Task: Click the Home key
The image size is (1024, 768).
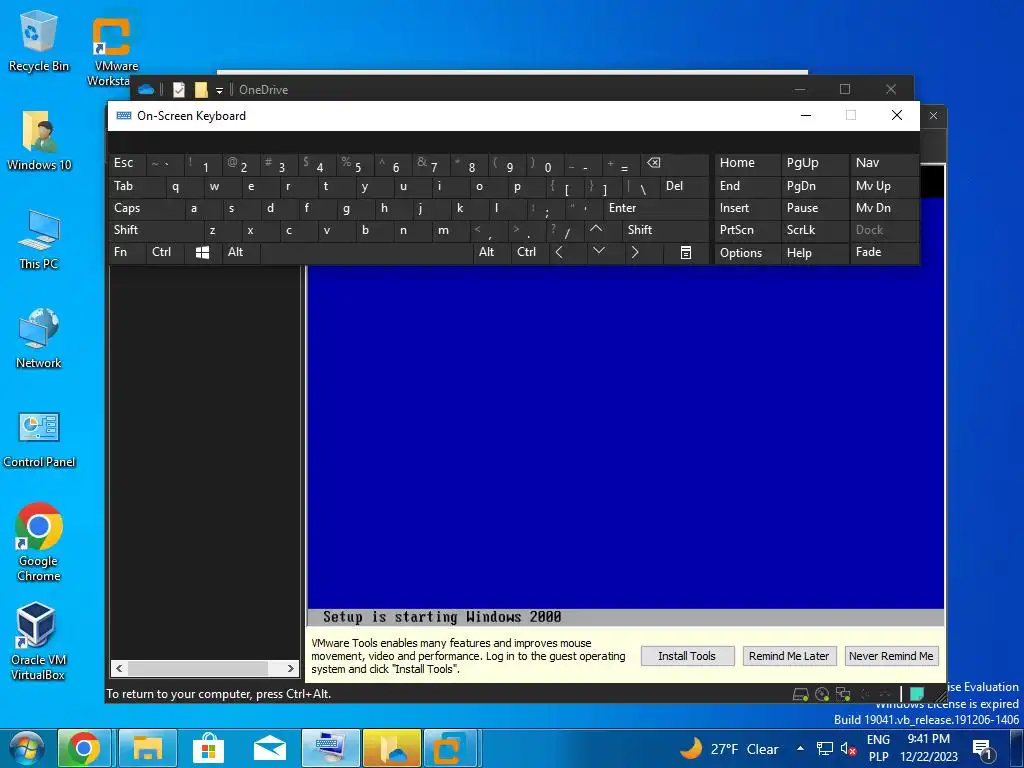Action: (746, 163)
